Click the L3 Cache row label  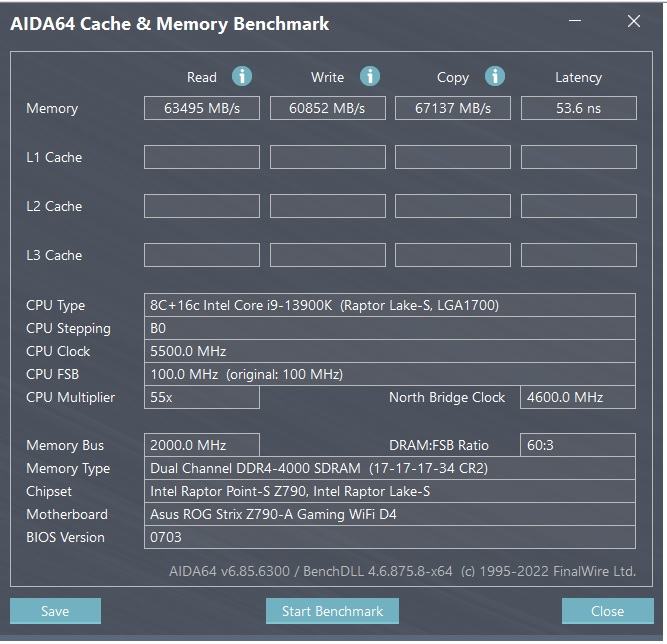[x=54, y=255]
